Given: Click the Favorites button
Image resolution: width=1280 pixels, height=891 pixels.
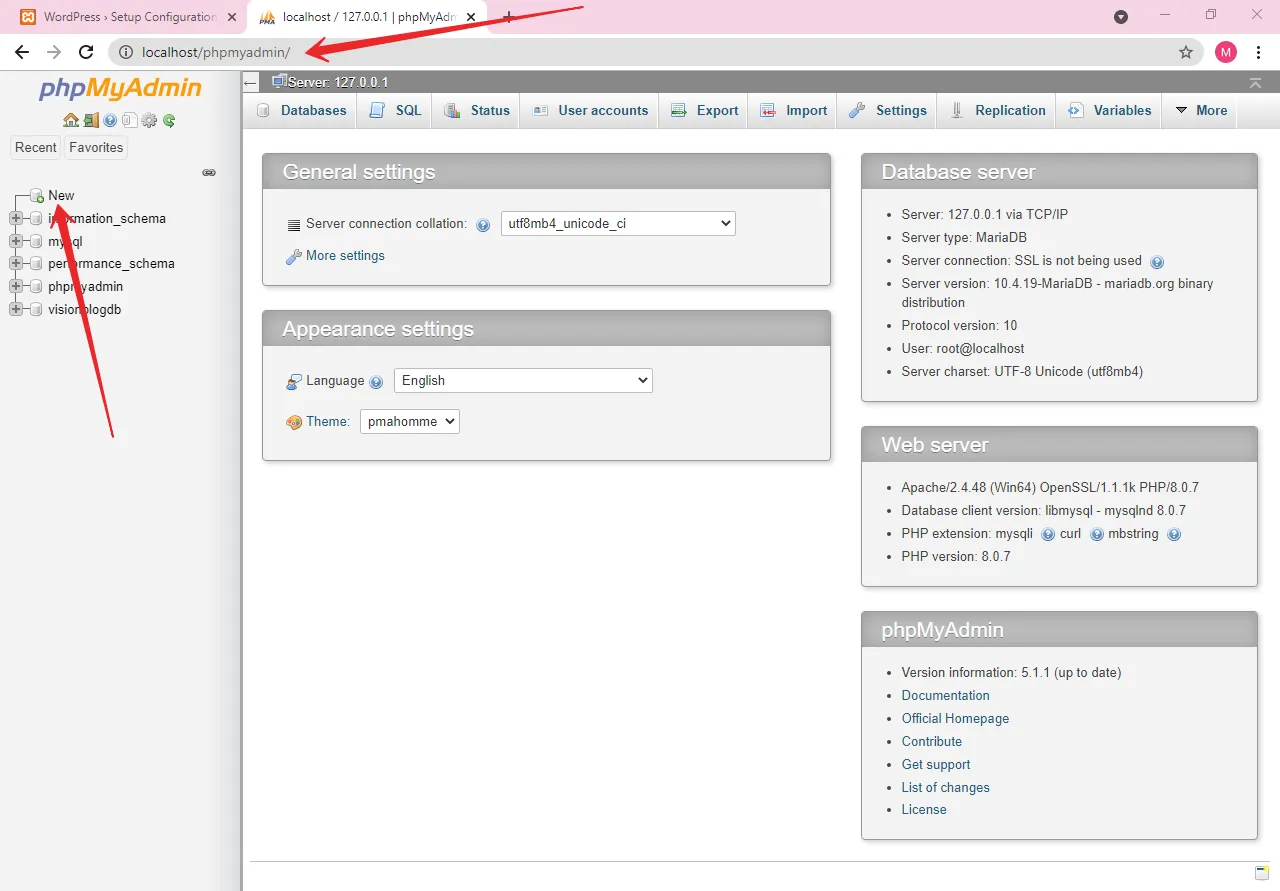Looking at the screenshot, I should 96,147.
